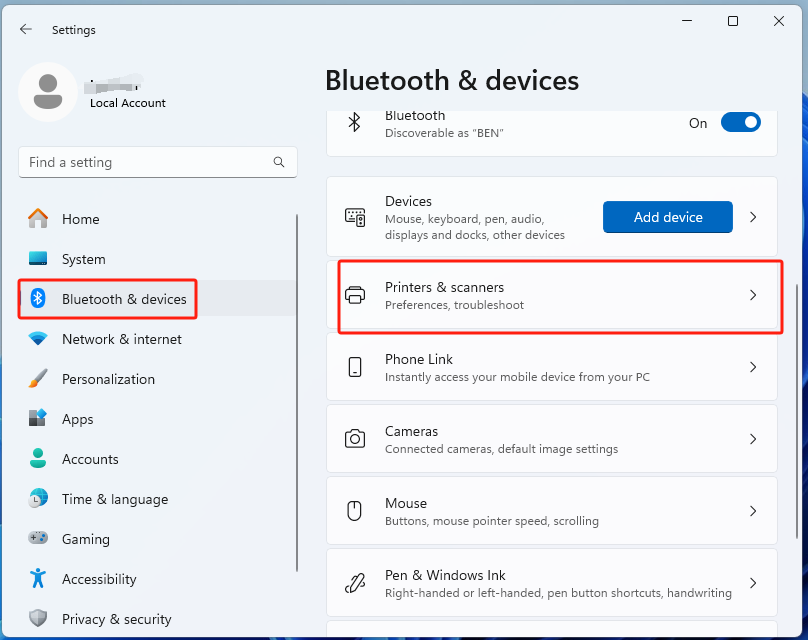This screenshot has width=808, height=640.
Task: Click the Add device button
Action: 668,217
